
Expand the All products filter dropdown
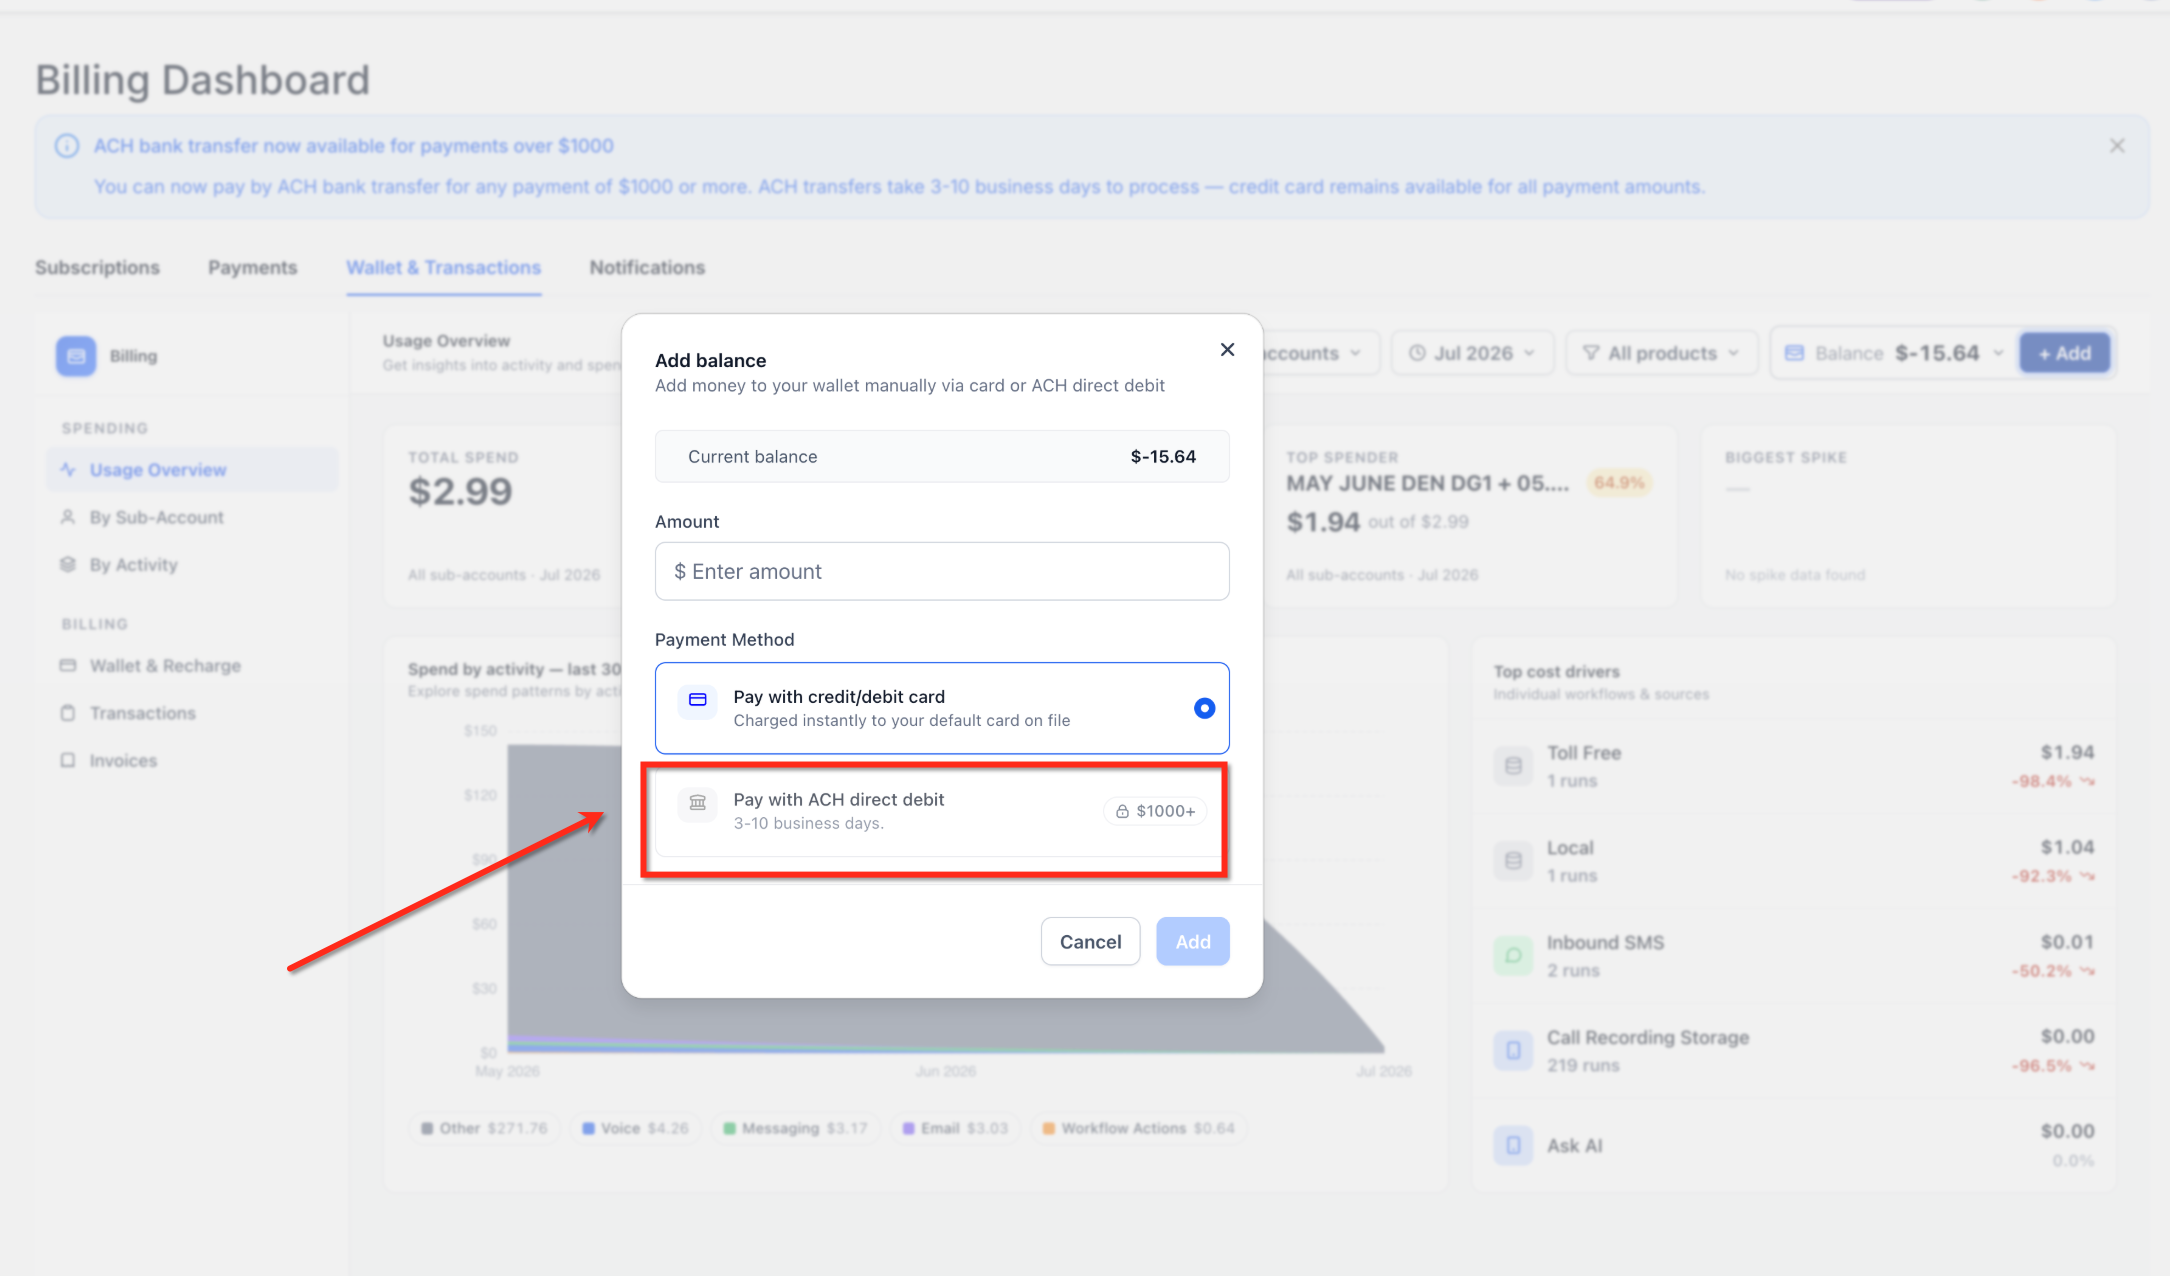pos(1661,353)
